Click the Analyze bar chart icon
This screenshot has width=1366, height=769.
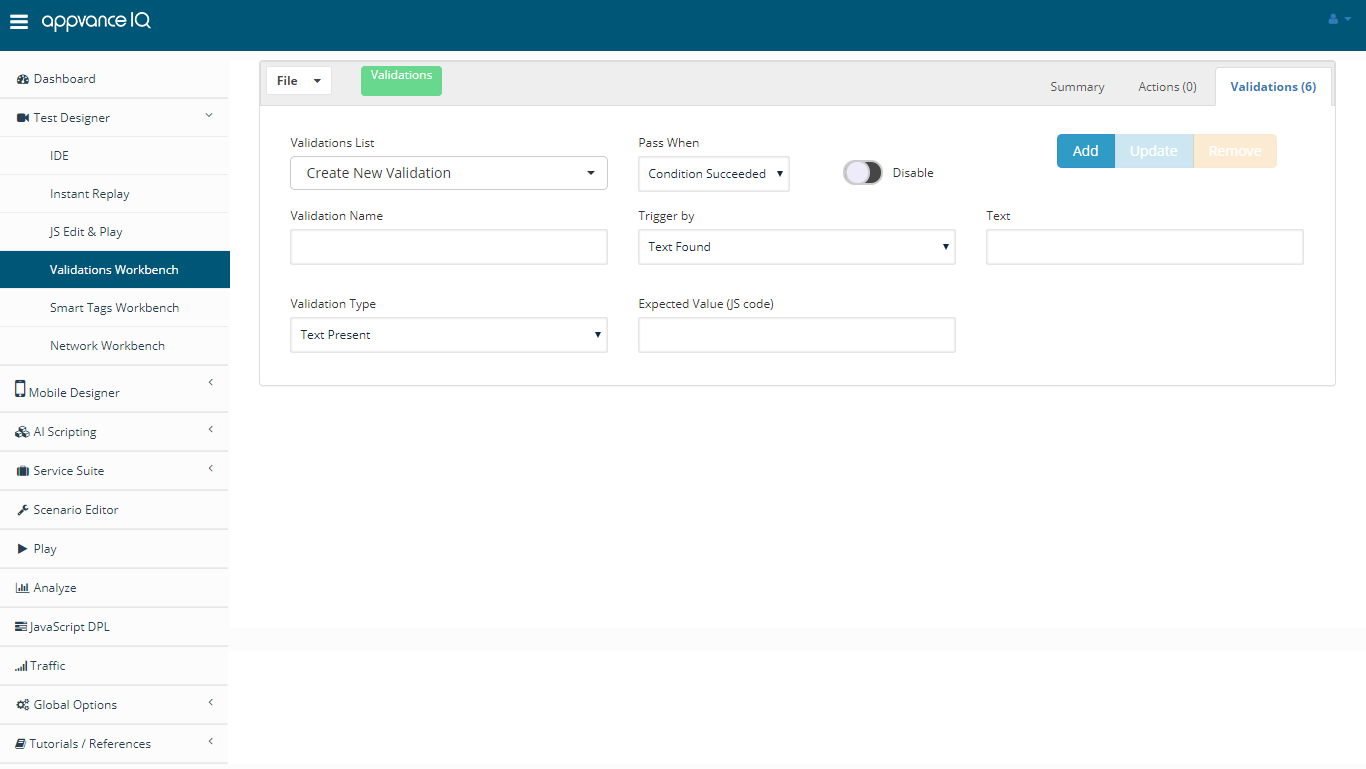[23, 588]
